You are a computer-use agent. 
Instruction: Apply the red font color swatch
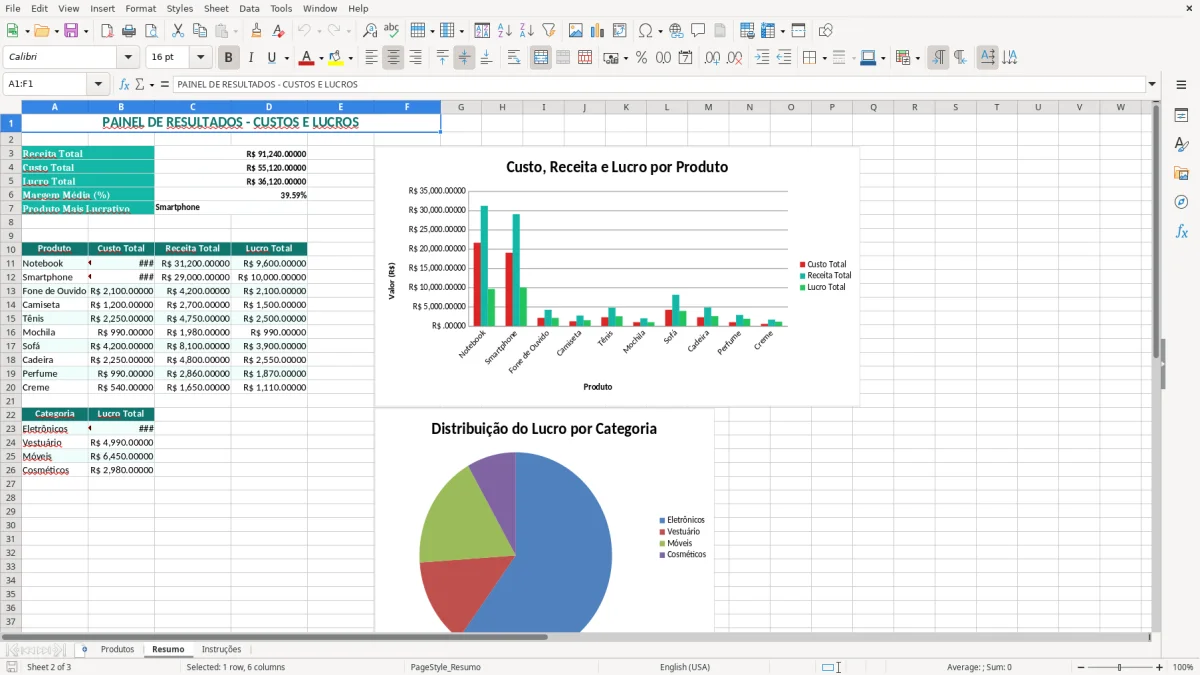[x=307, y=58]
